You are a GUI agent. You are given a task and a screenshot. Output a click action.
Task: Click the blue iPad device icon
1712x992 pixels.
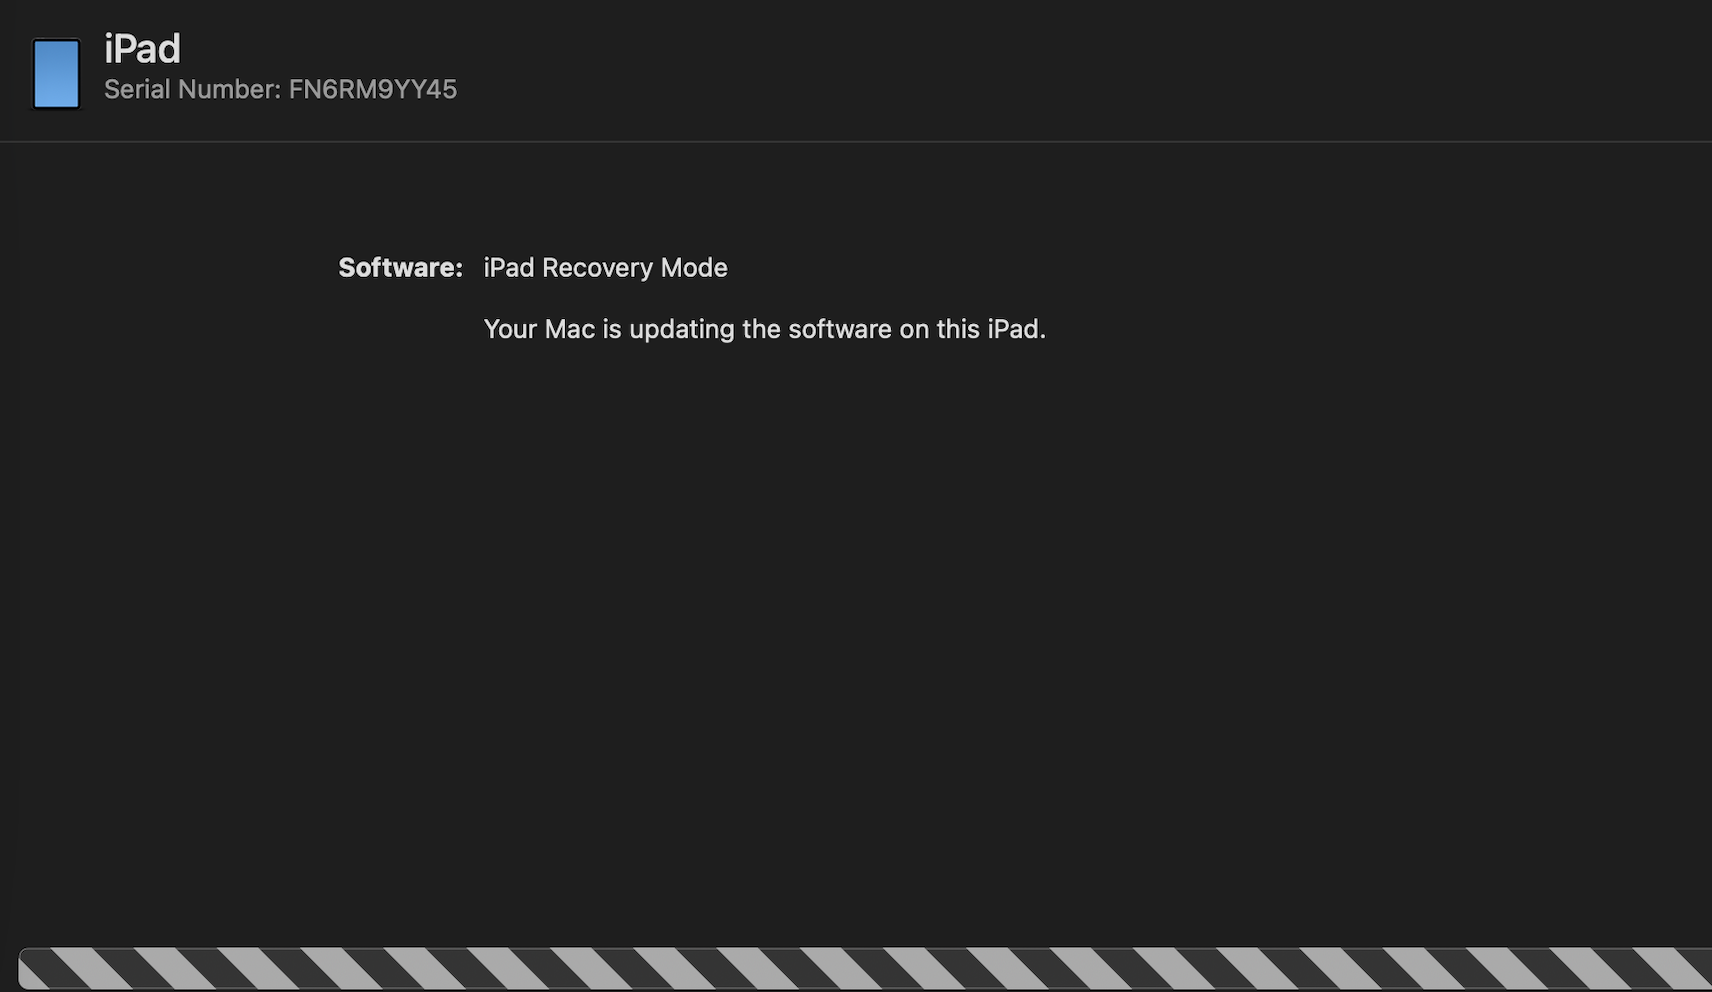tap(56, 73)
